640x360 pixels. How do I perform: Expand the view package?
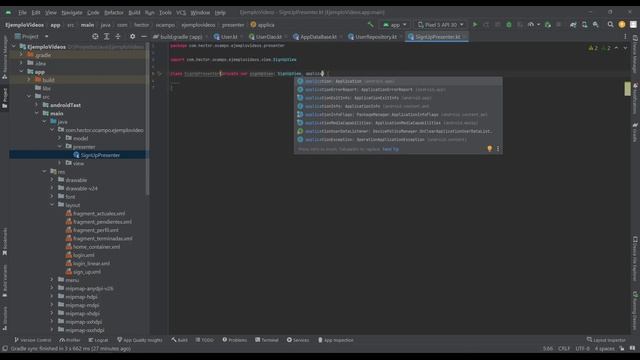[60, 163]
